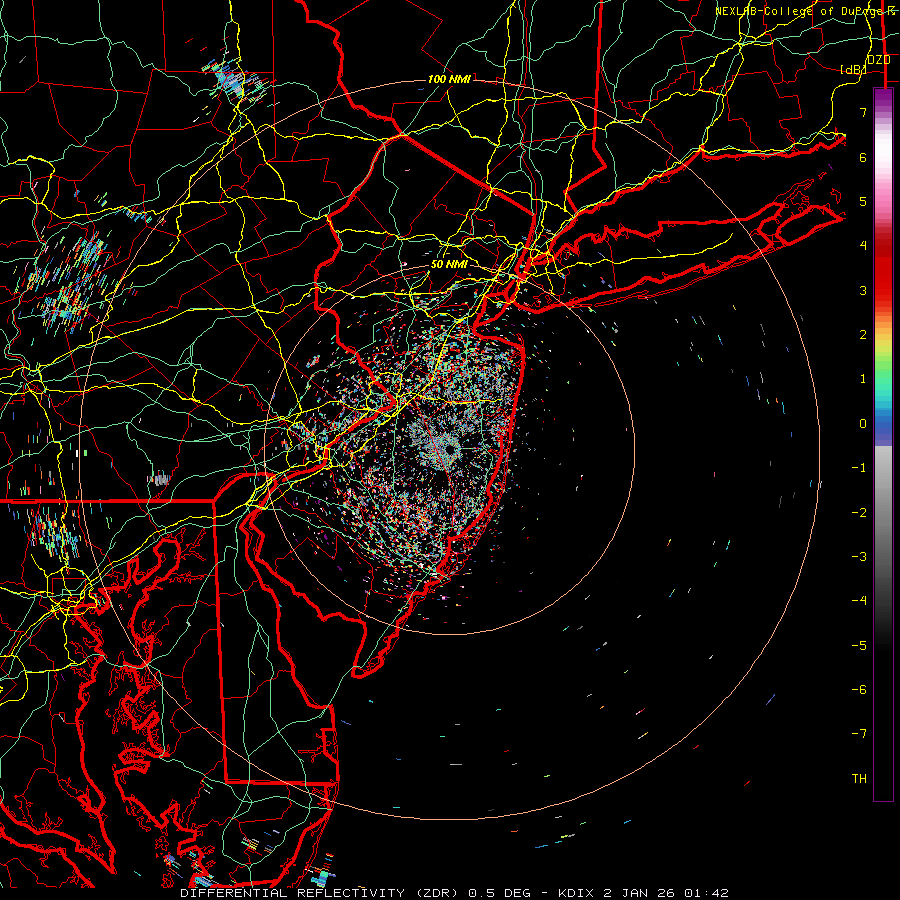
Task: Click the KDIX radar site center point
Action: tap(450, 449)
